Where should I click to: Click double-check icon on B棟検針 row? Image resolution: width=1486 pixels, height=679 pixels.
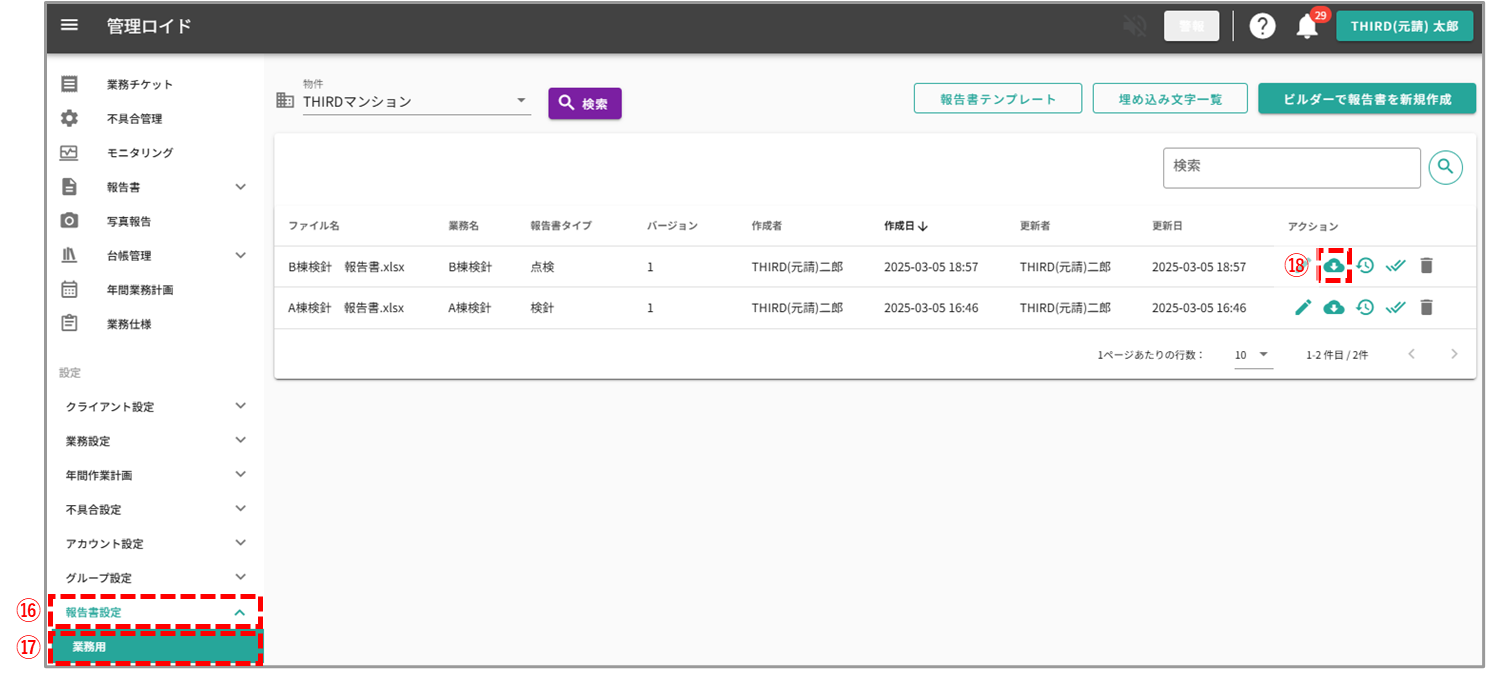pyautogui.click(x=1396, y=266)
